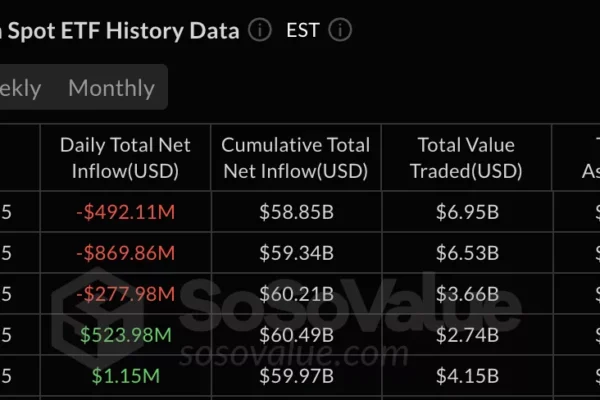600x400 pixels.
Task: Select the $1.15M daily inflow cell
Action: click(125, 376)
